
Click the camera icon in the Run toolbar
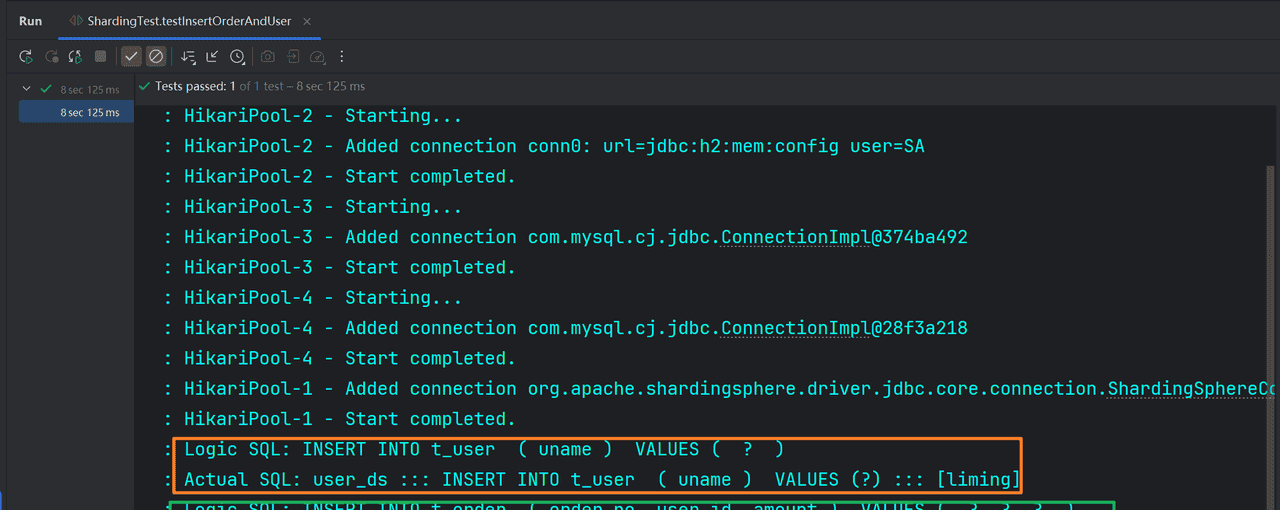(x=268, y=57)
